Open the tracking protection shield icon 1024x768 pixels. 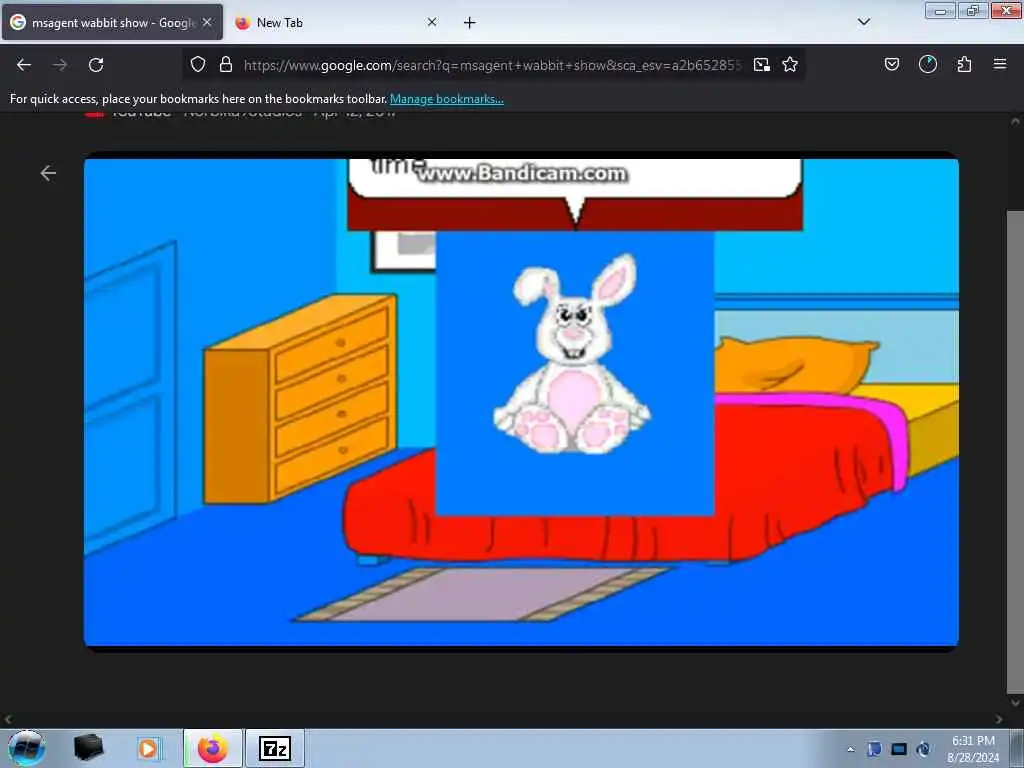pos(198,64)
